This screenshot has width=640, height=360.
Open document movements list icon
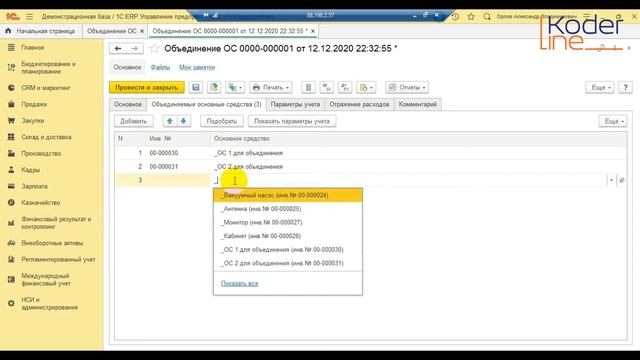[309, 87]
